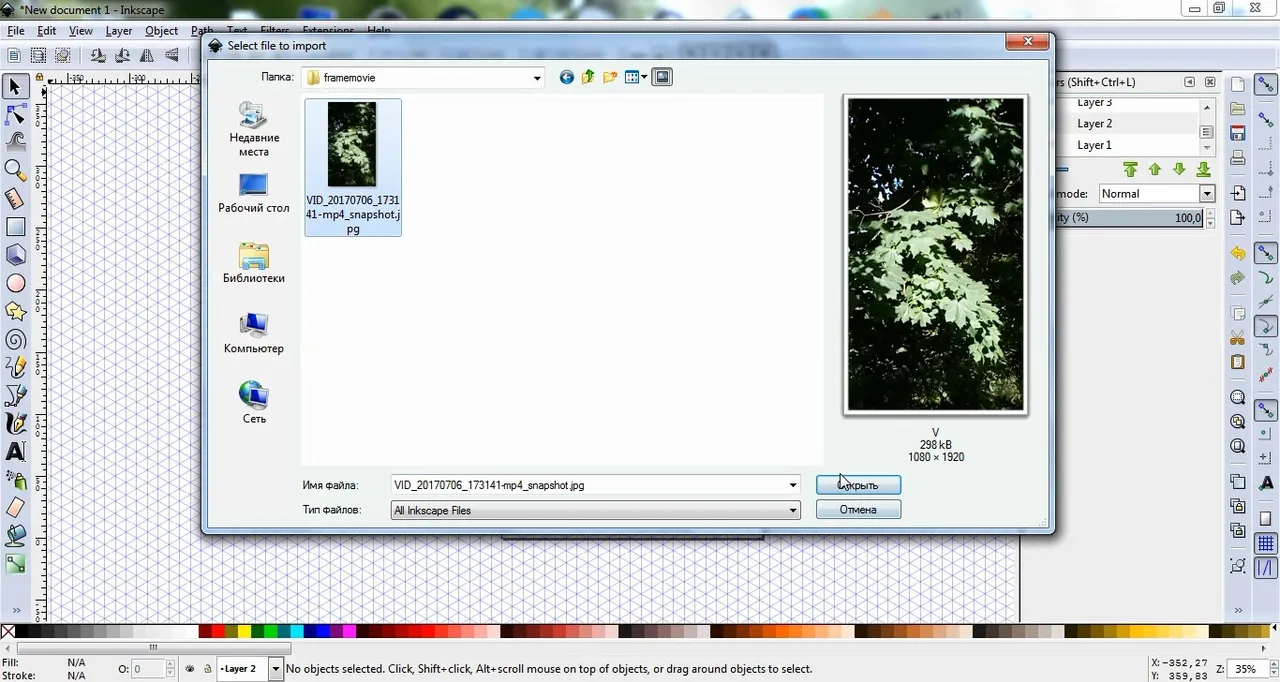This screenshot has height=682, width=1280.
Task: Click Raise layer to top icon
Action: click(1130, 169)
